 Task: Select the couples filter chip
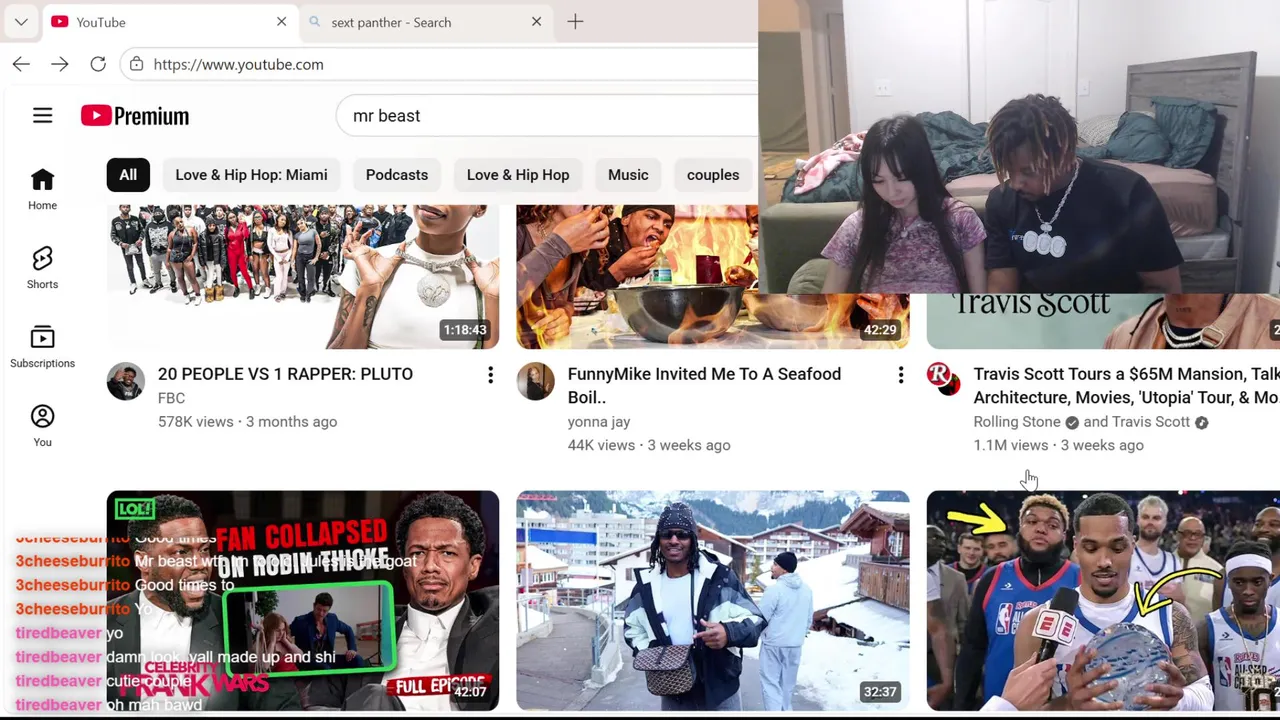pyautogui.click(x=713, y=175)
